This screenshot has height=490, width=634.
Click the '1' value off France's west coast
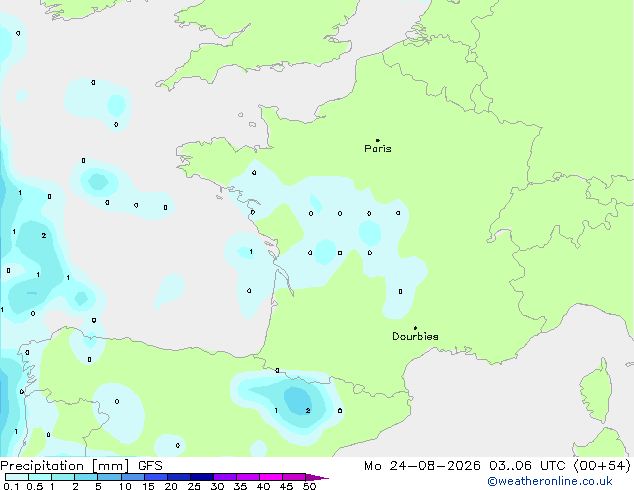coord(251,251)
